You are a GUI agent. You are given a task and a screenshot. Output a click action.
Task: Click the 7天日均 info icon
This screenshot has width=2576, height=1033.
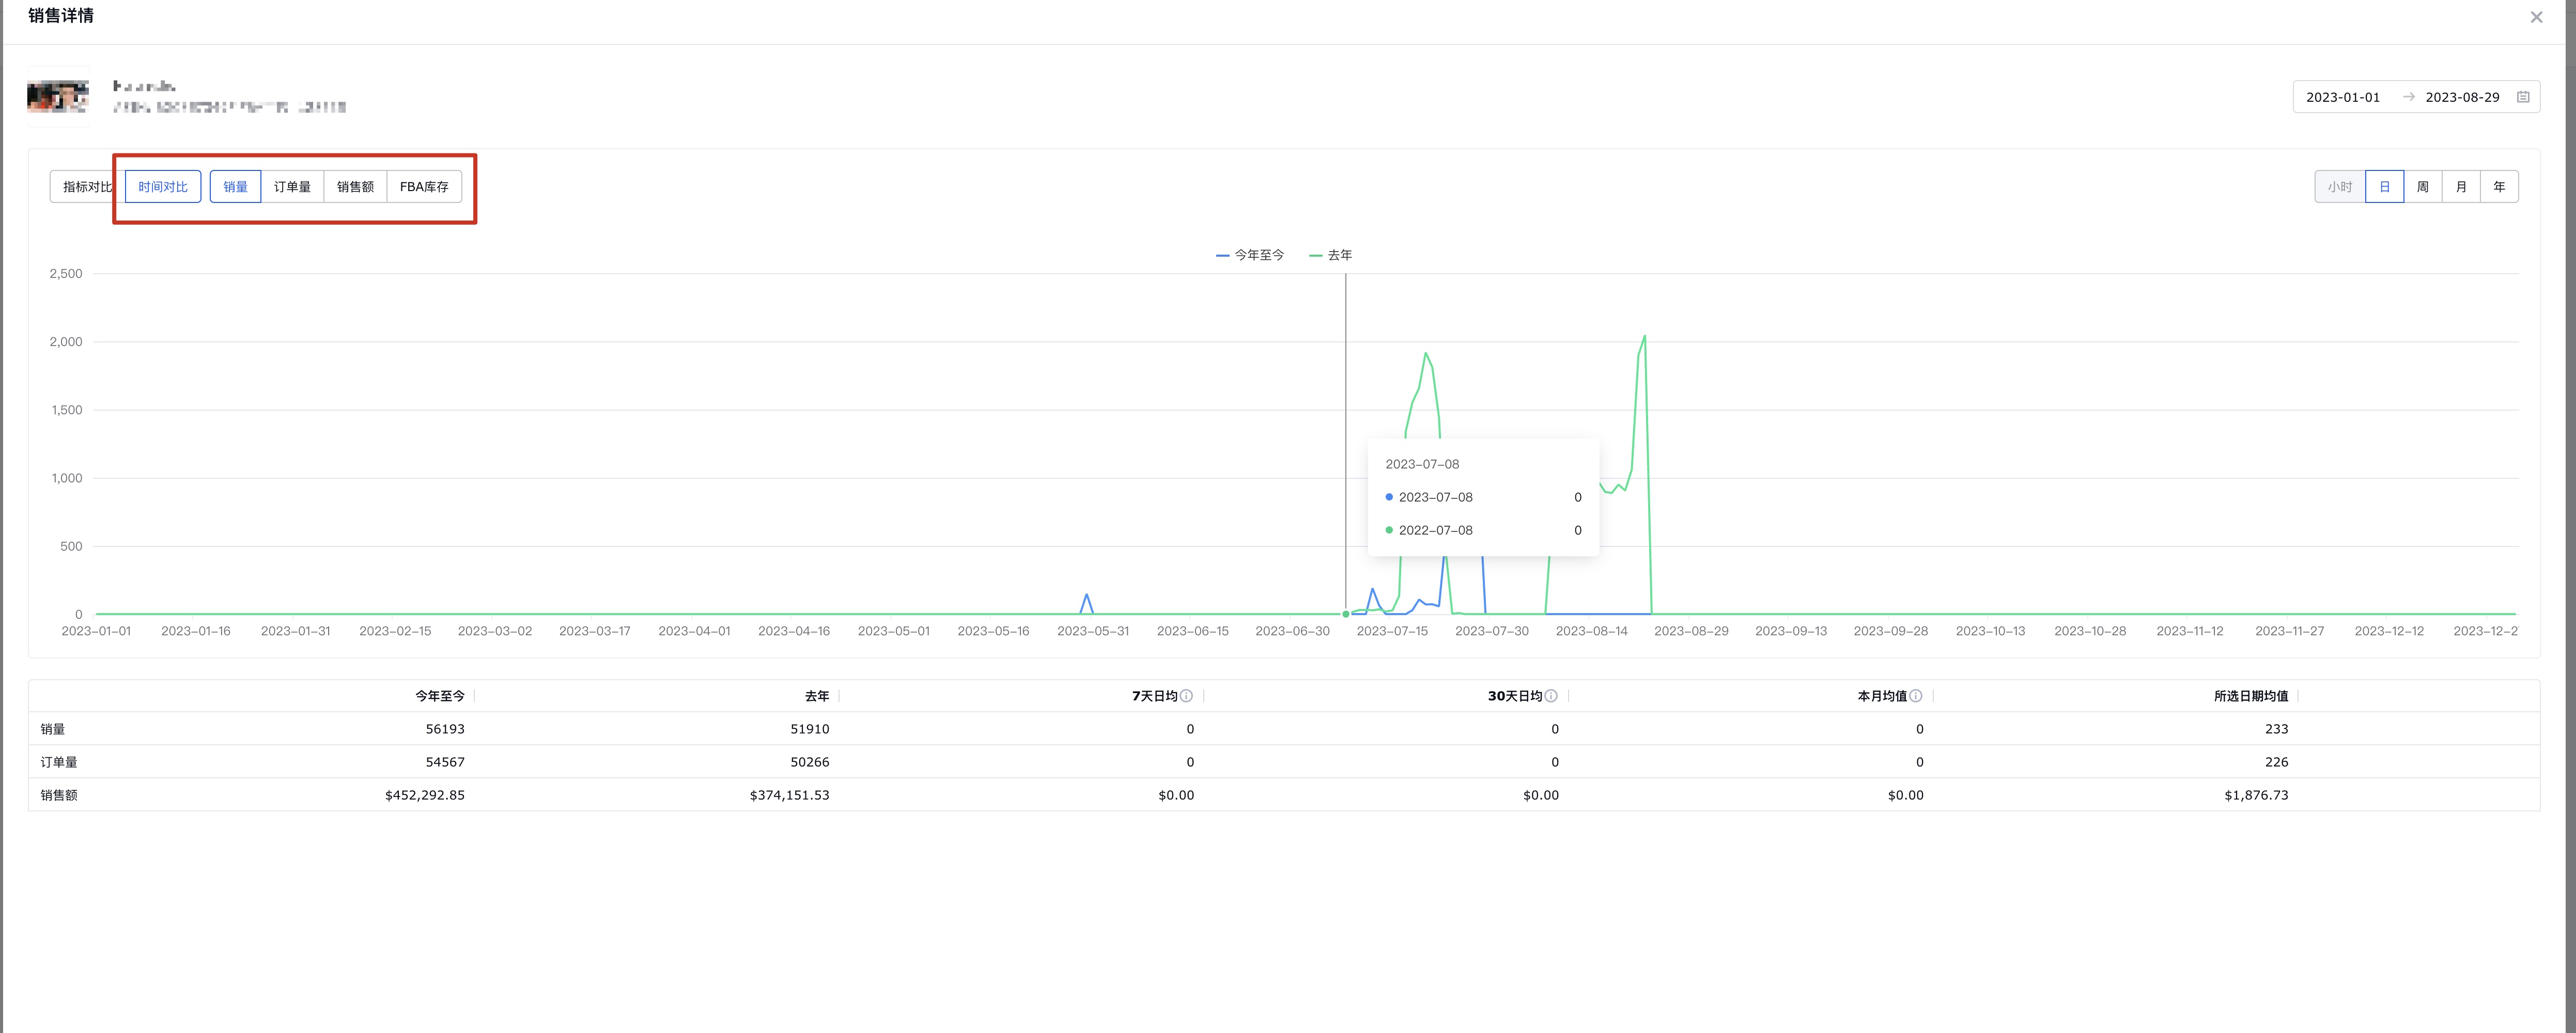click(1186, 696)
